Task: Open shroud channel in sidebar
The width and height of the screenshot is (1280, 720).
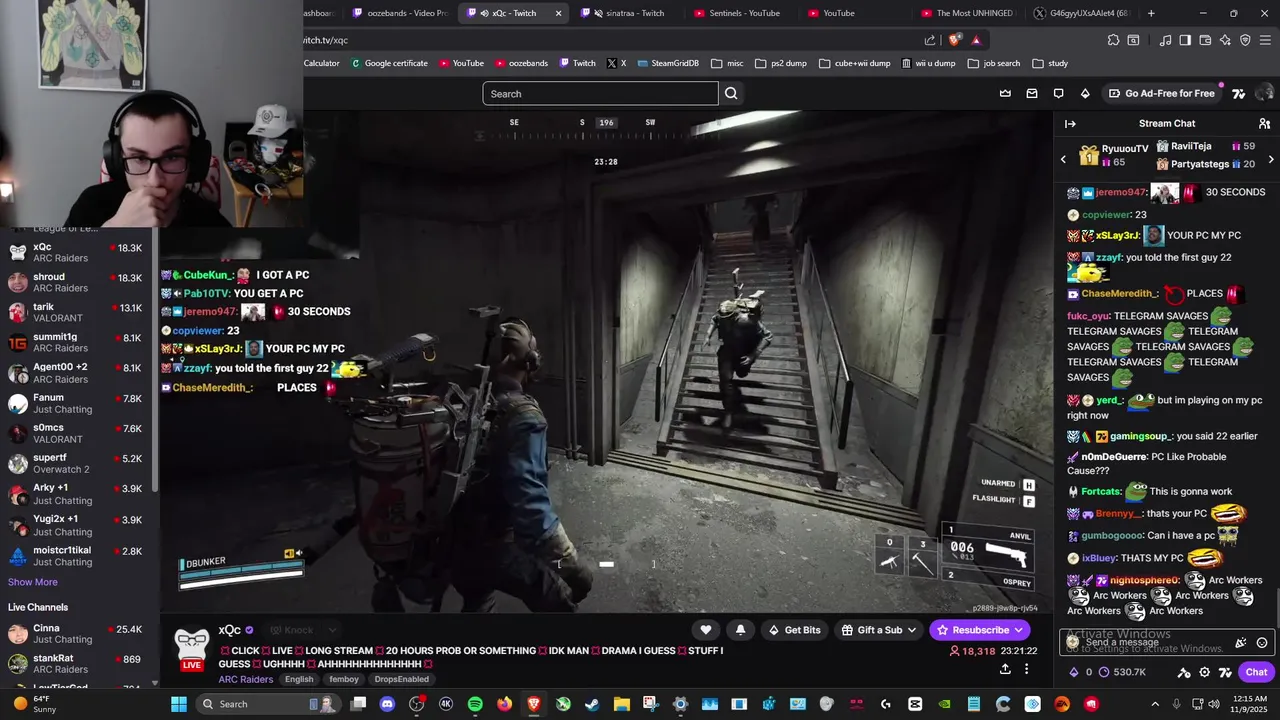Action: click(78, 282)
